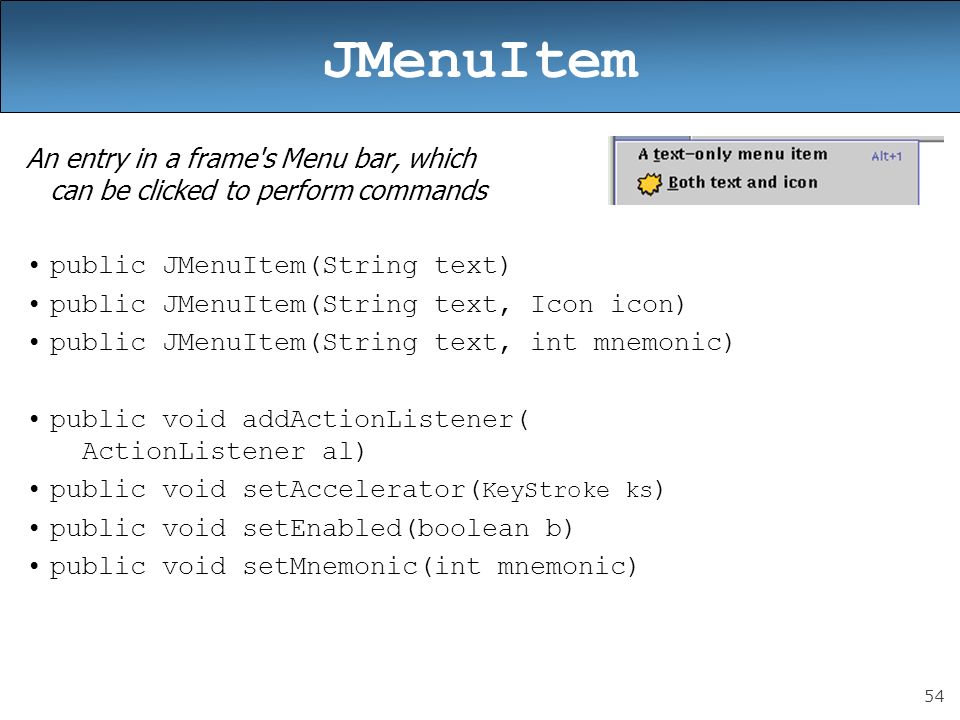This screenshot has height=720, width=960.
Task: Click the setAccelerator(KeyStroke ks) line
Action: [x=356, y=490]
